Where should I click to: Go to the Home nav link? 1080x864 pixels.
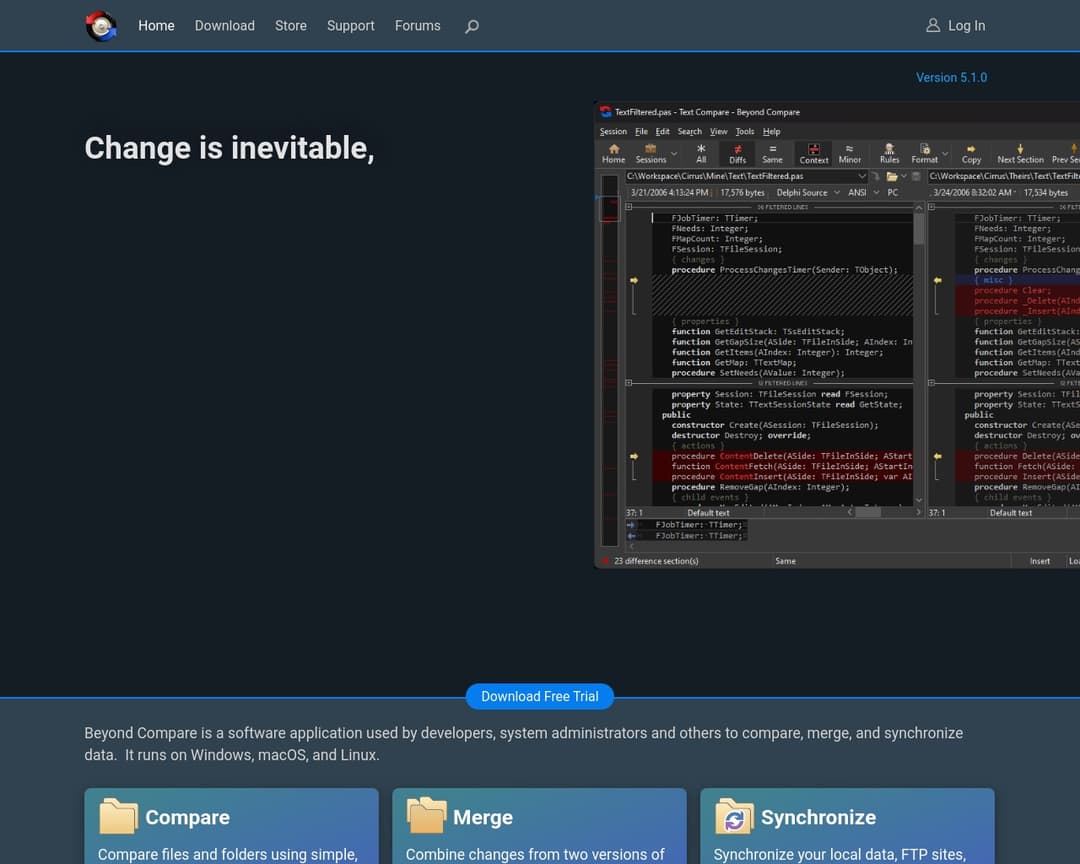tap(156, 25)
